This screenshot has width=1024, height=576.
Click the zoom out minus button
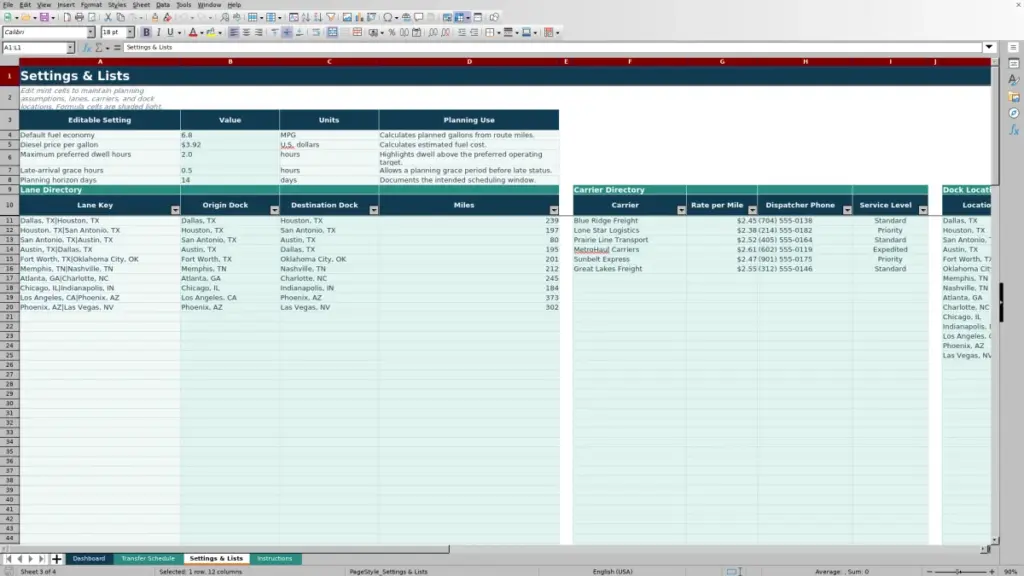[x=929, y=571]
